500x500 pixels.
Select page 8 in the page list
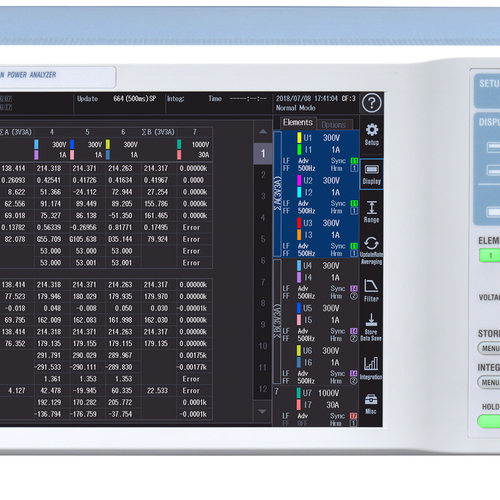tap(263, 303)
